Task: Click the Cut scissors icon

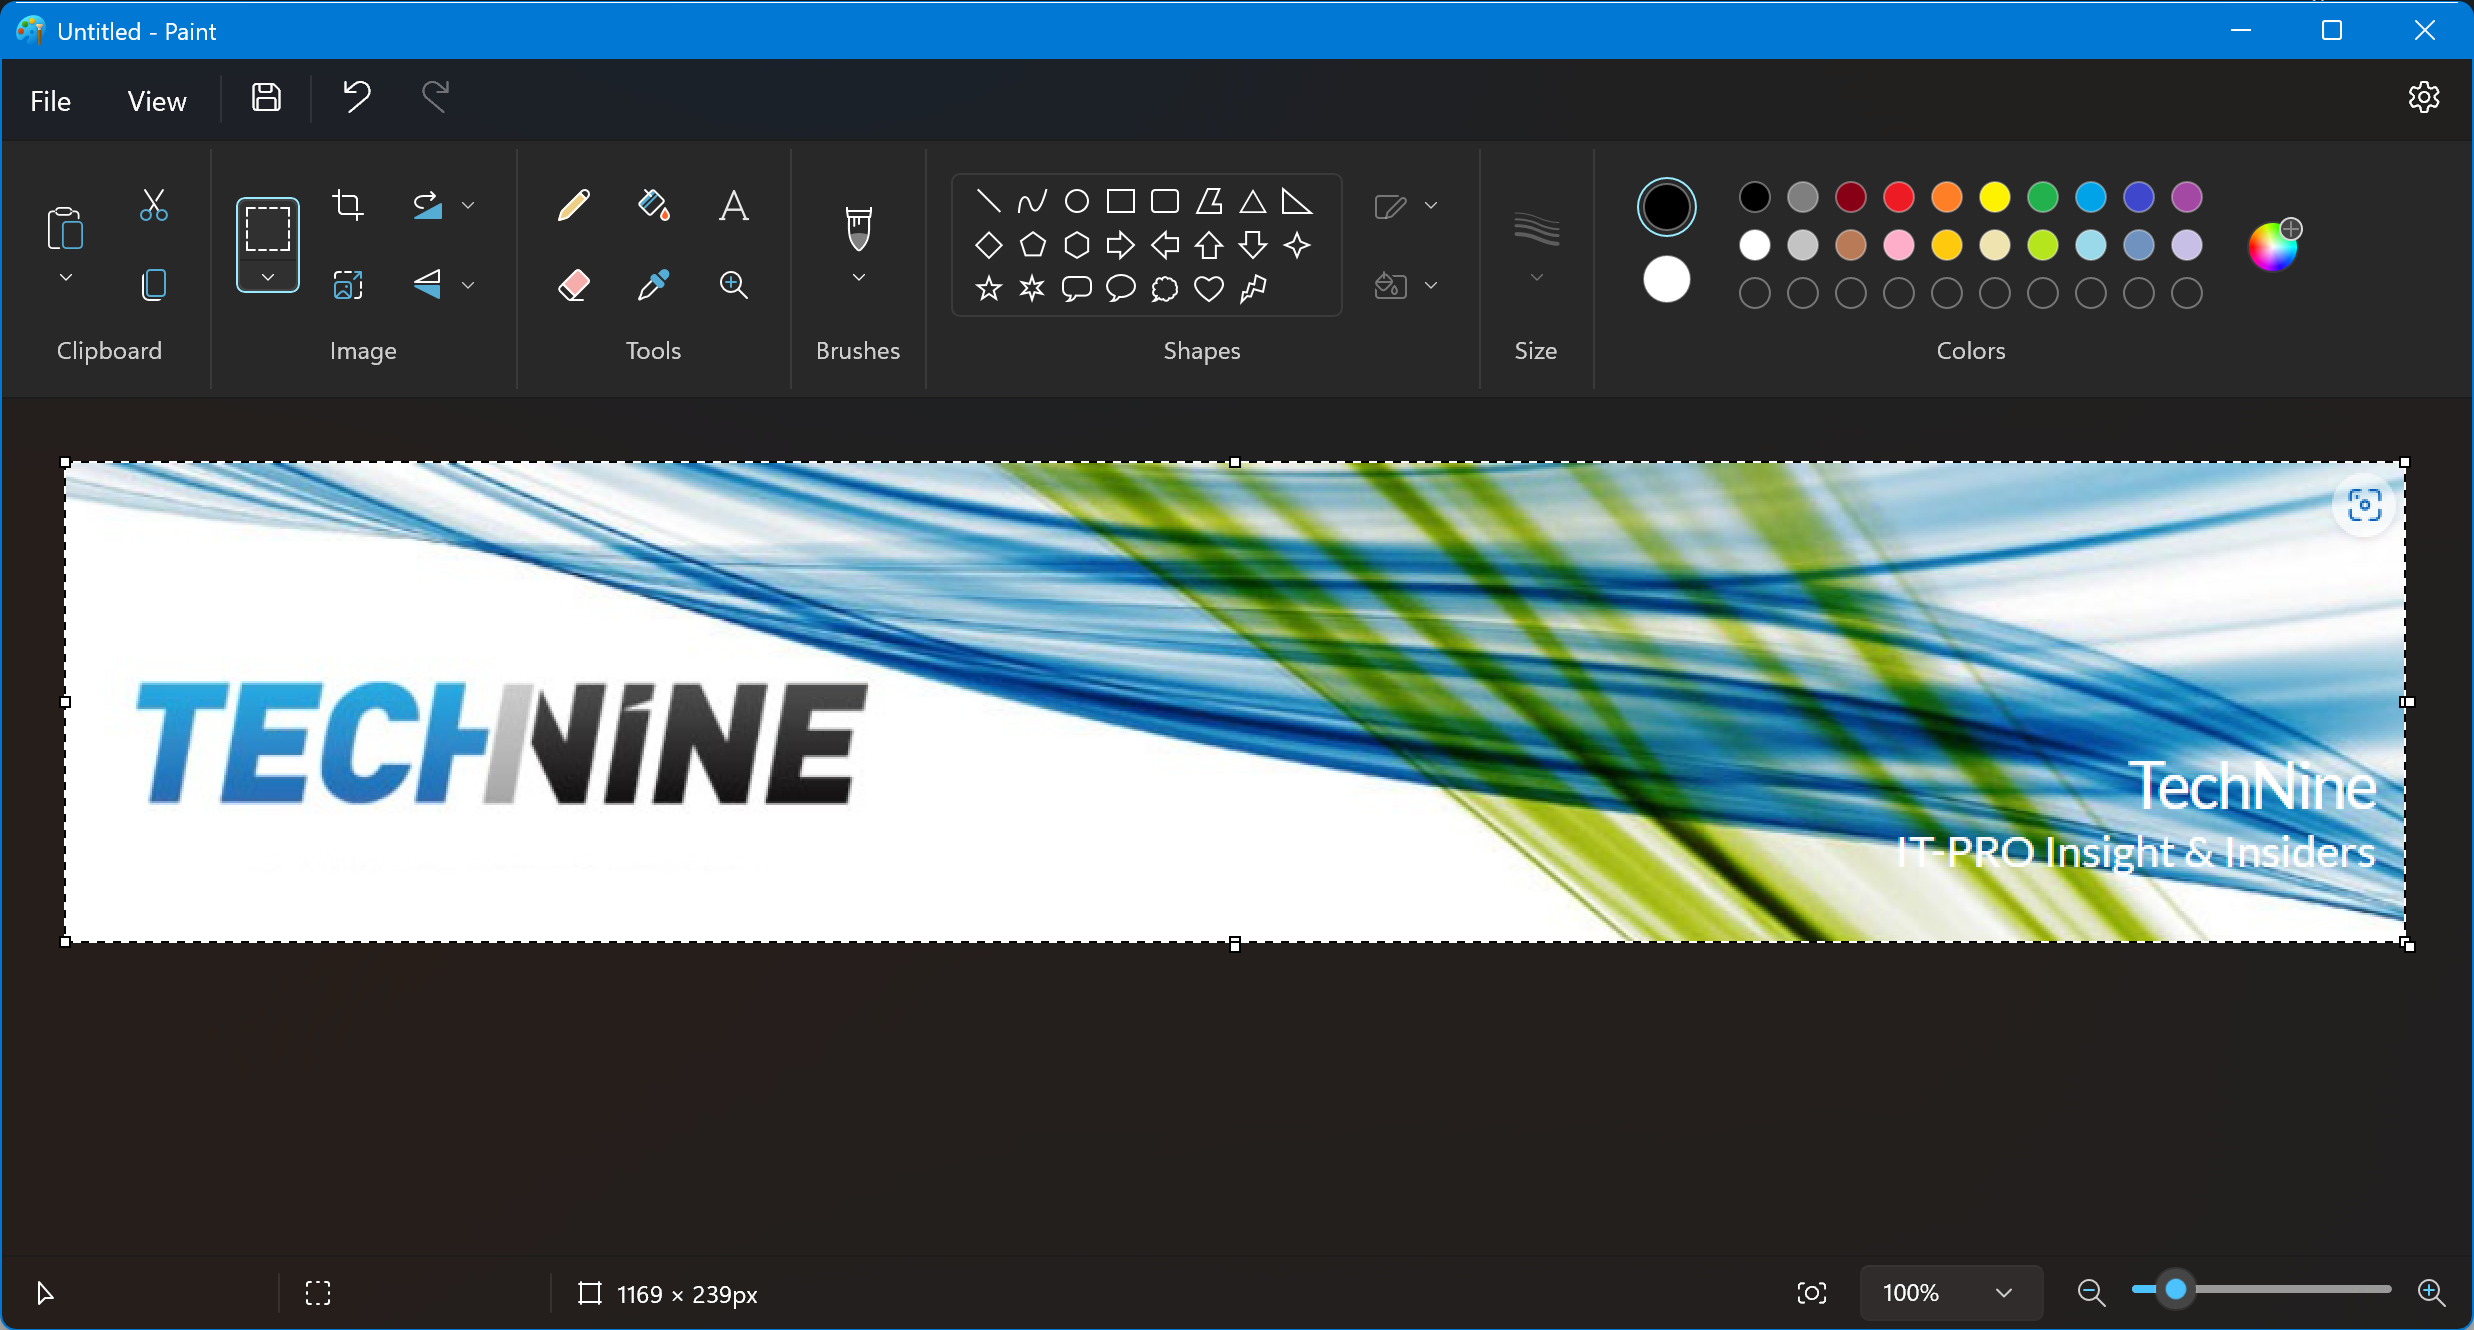Action: click(x=153, y=205)
